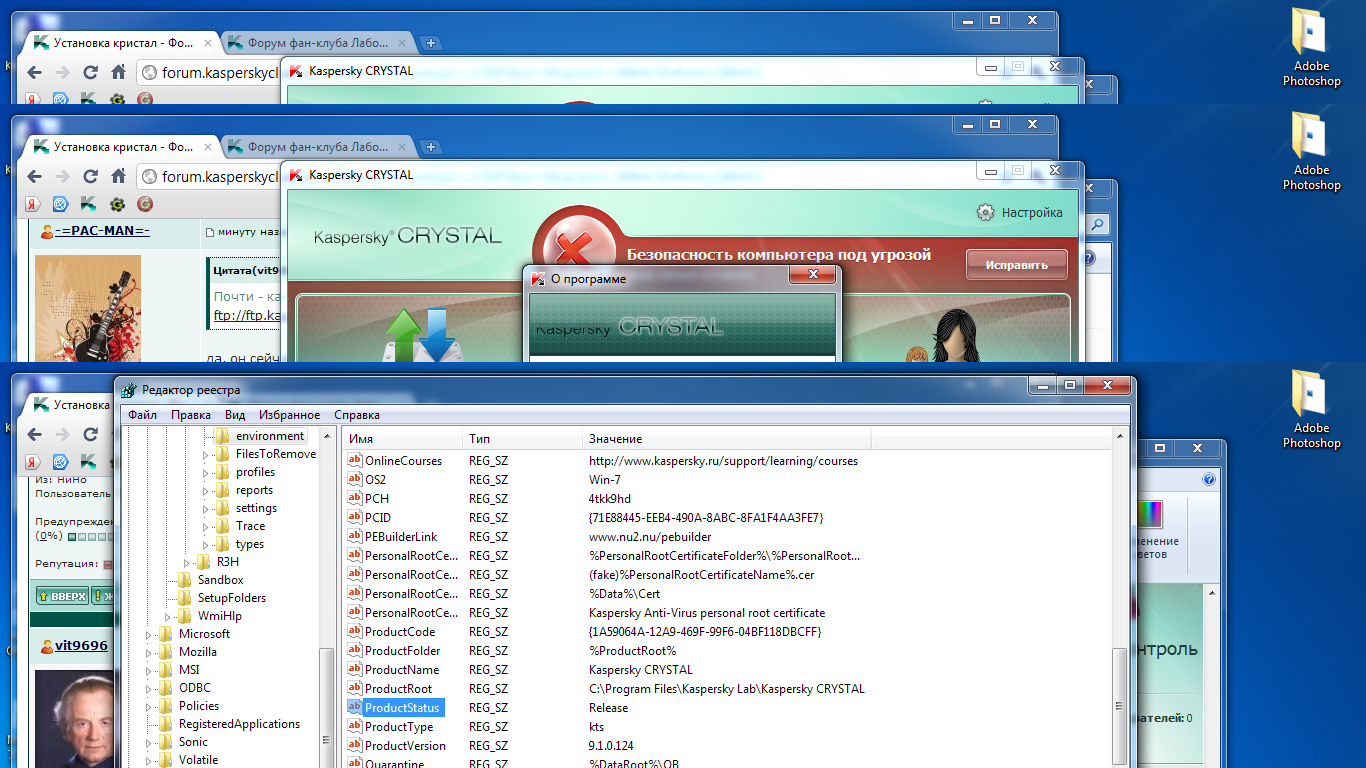The image size is (1366, 768).
Task: Click the Значение column header
Action: (727, 439)
